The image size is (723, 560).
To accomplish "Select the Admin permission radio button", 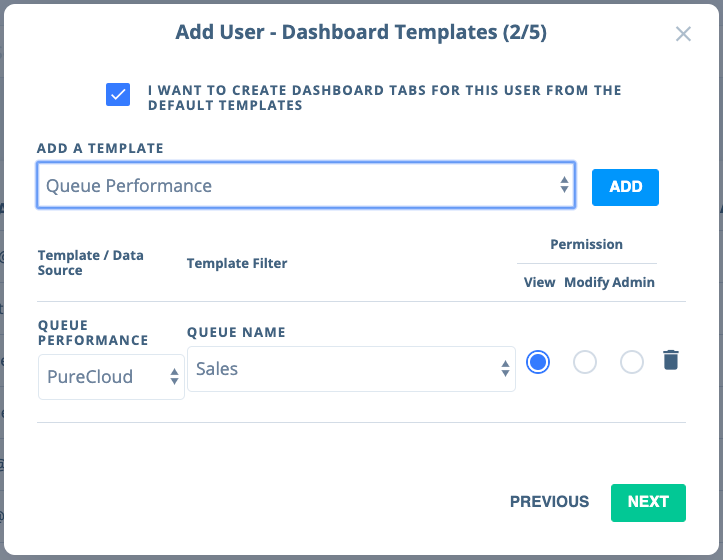I will (632, 362).
